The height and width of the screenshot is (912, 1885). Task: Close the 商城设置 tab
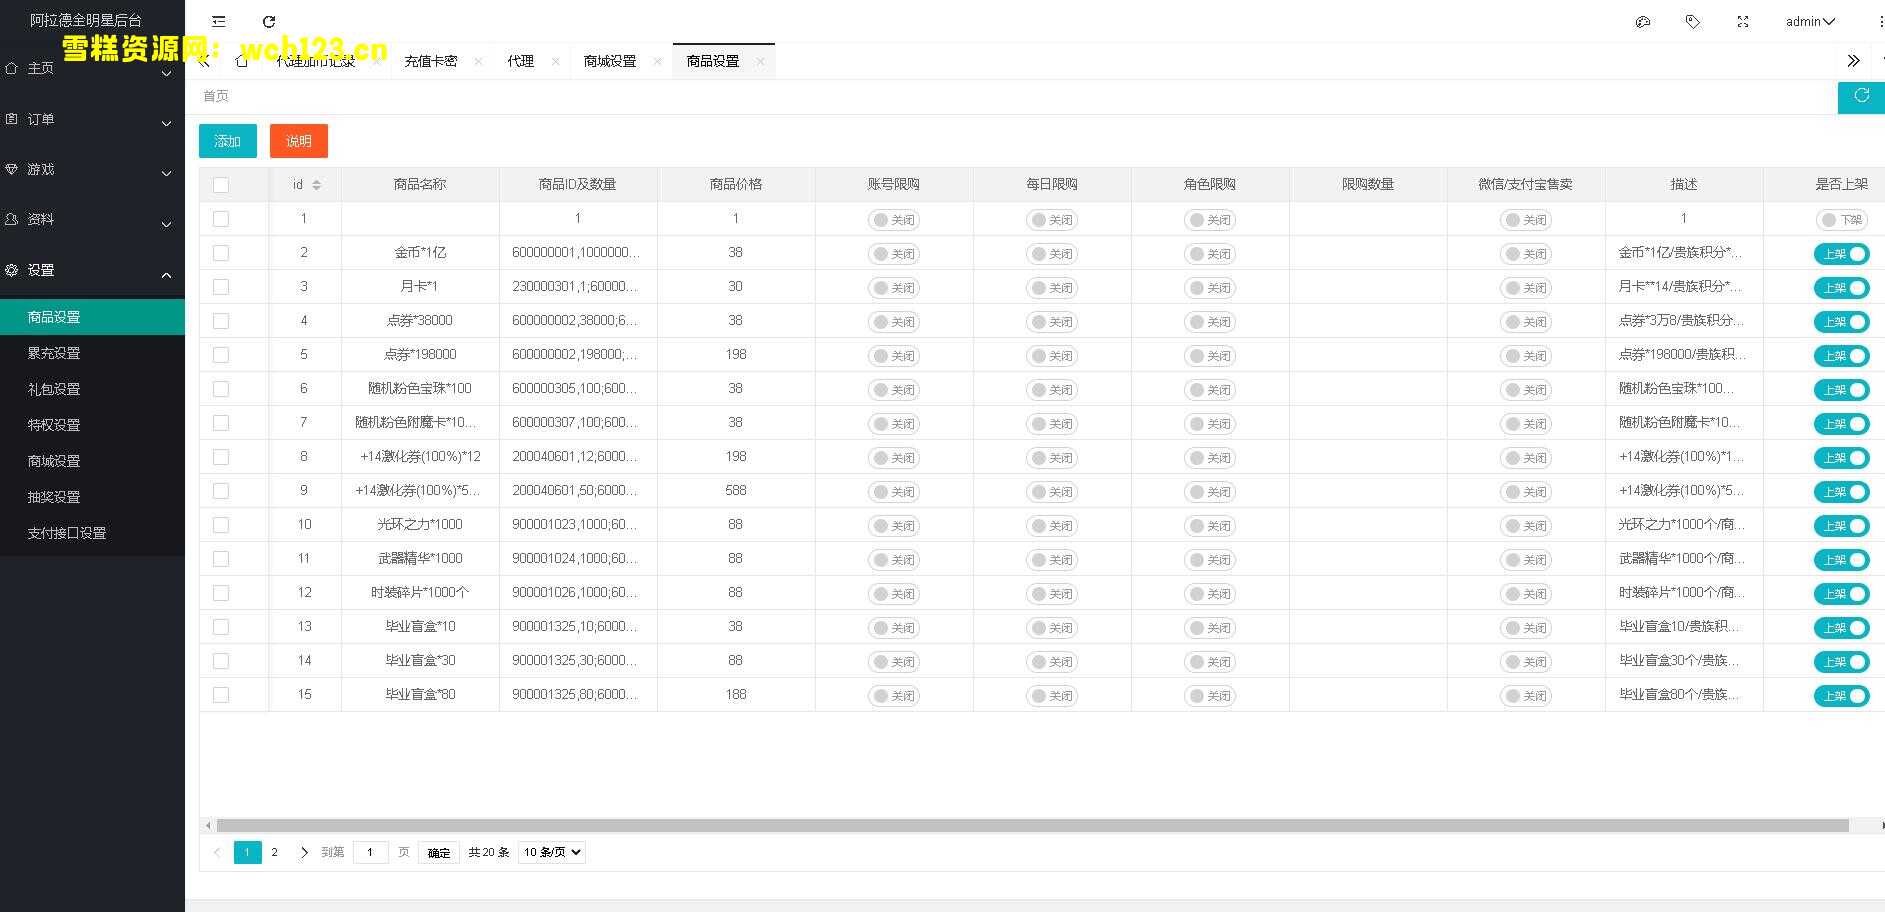coord(657,61)
